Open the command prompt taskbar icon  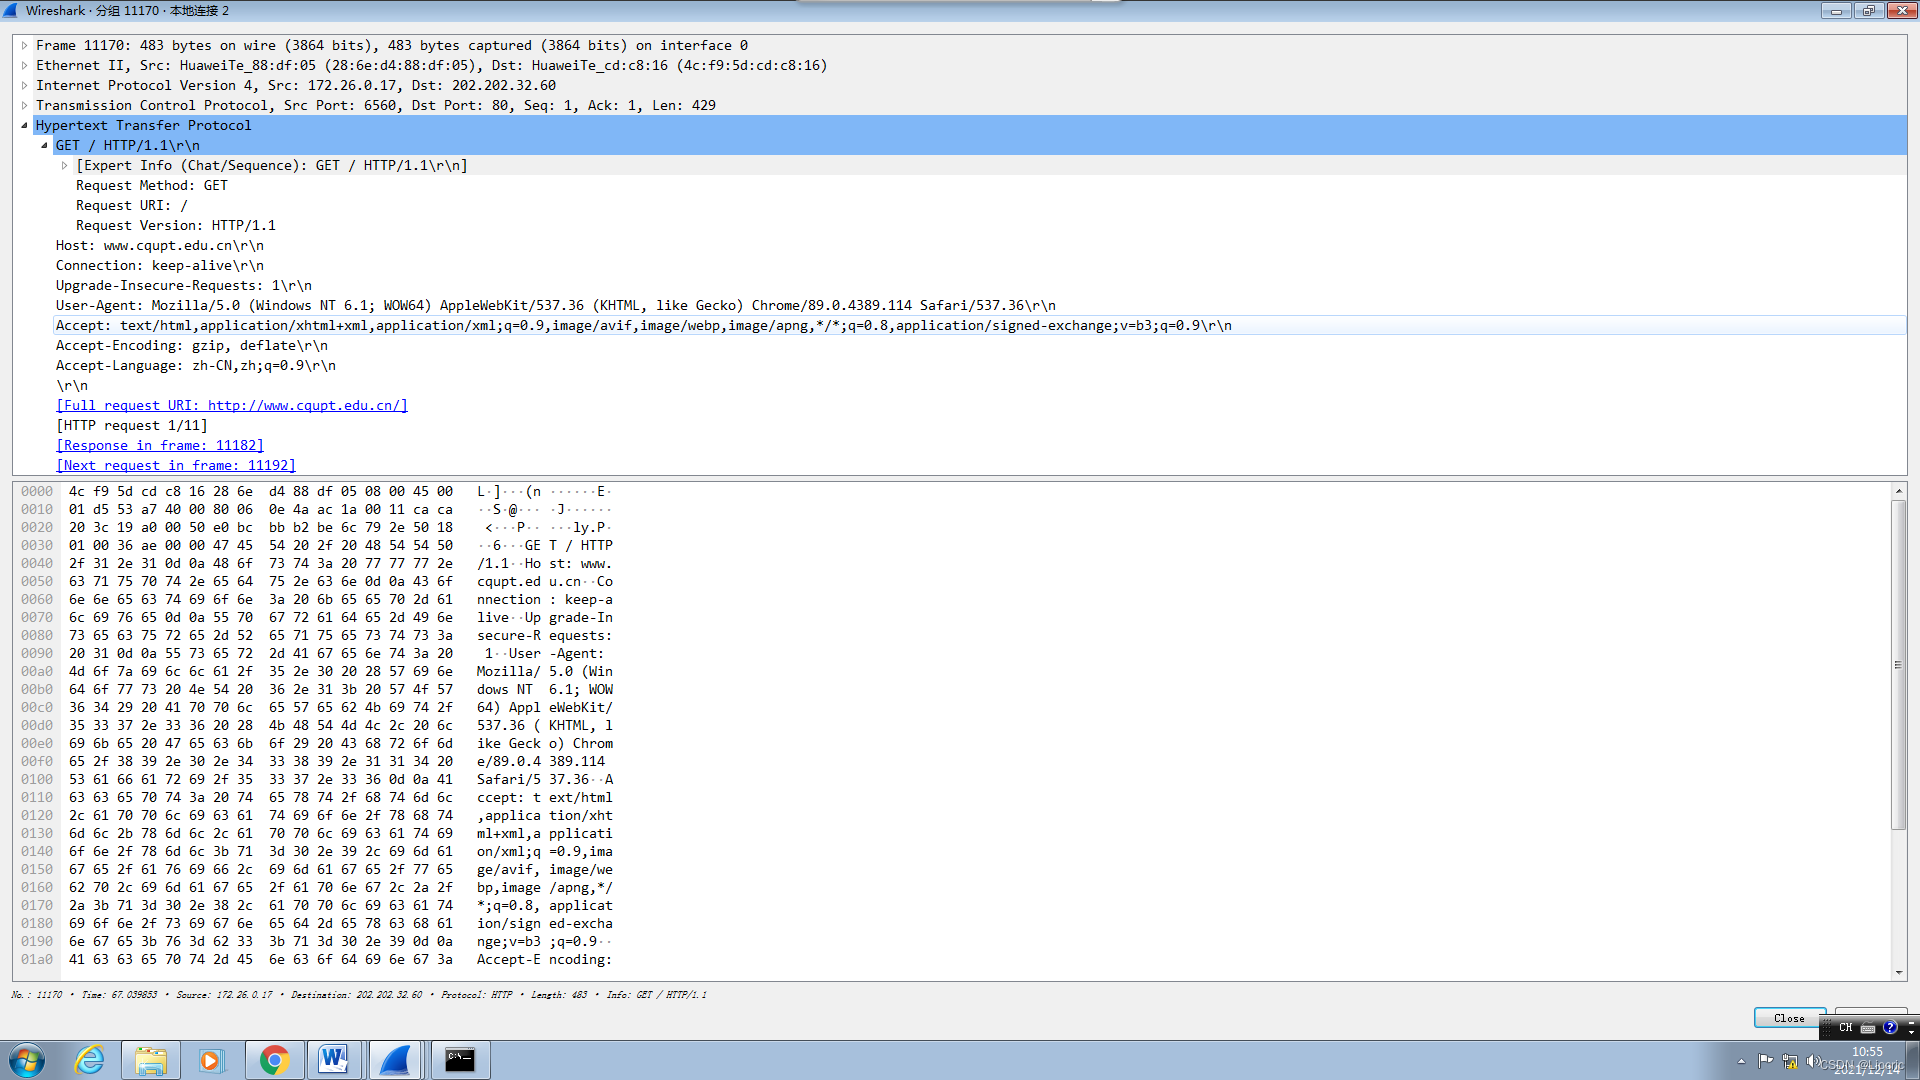(x=460, y=1060)
